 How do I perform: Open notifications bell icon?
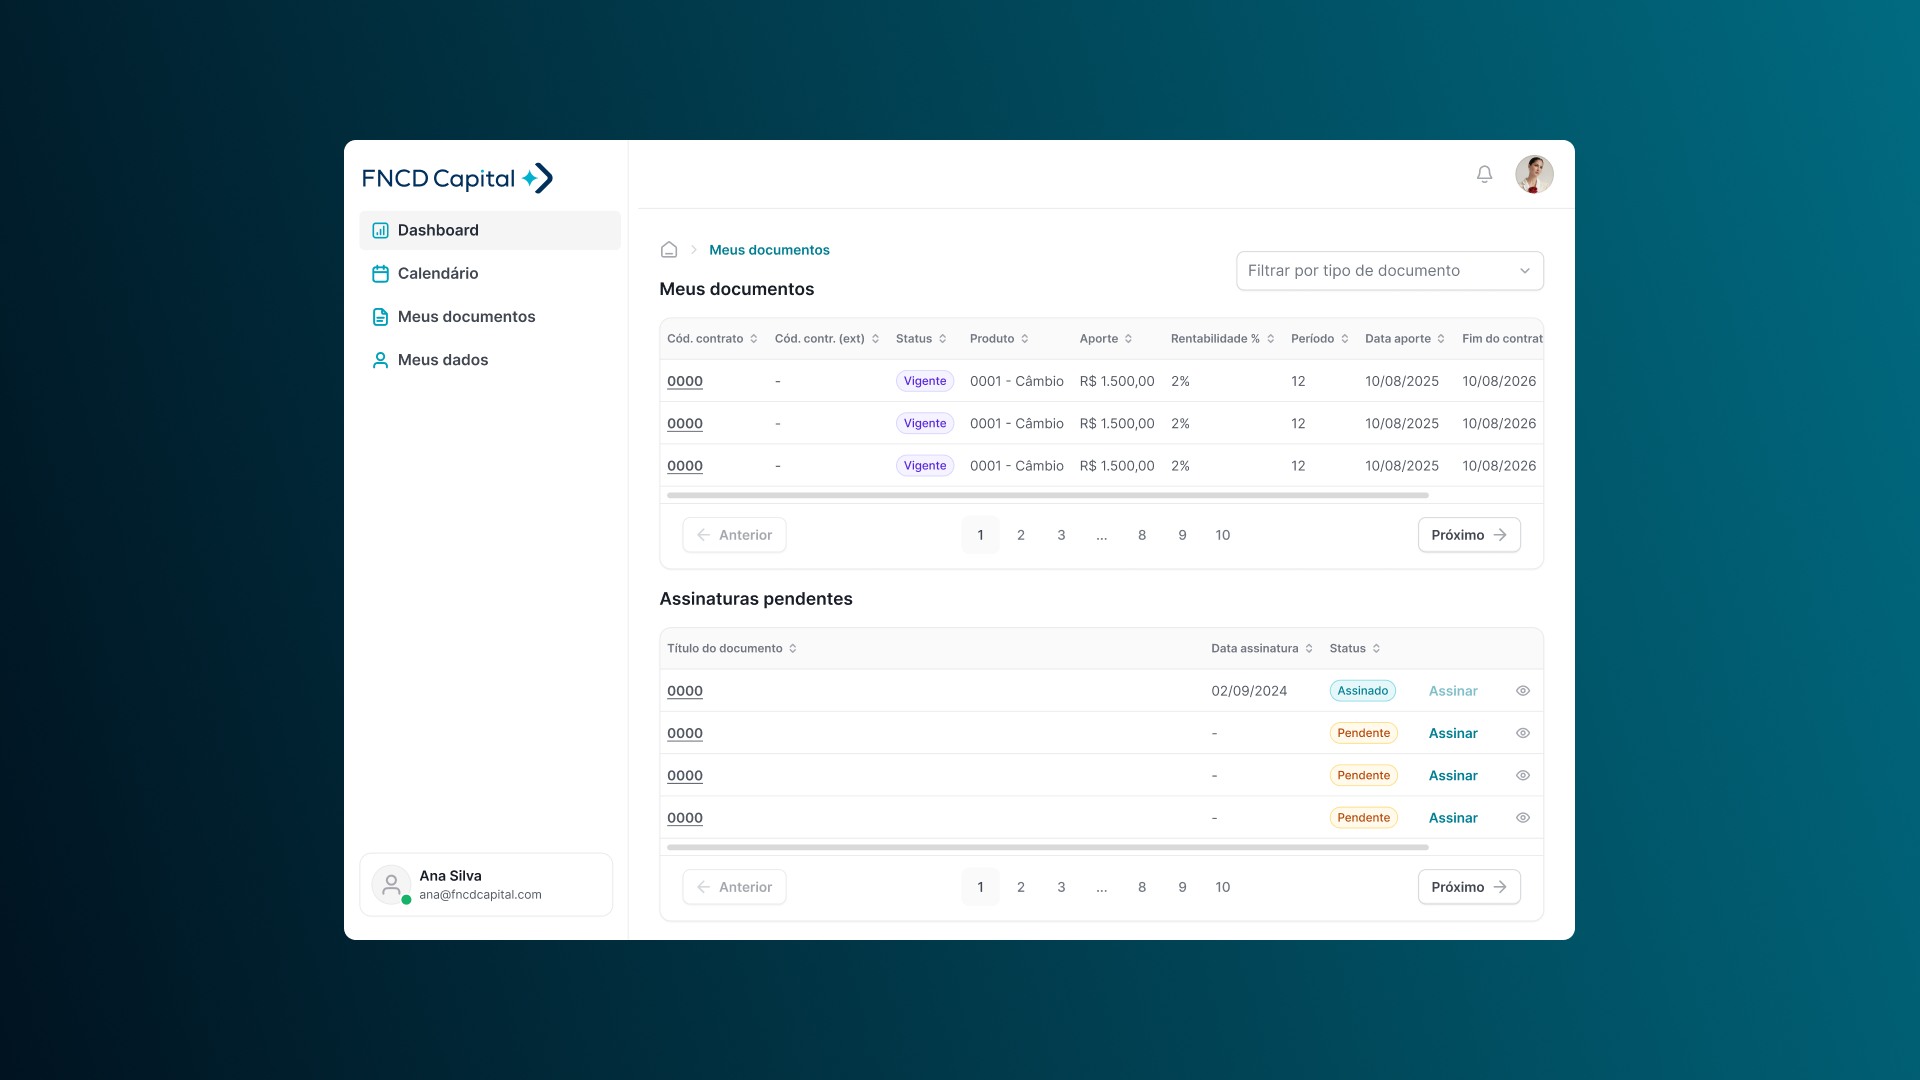click(1484, 174)
